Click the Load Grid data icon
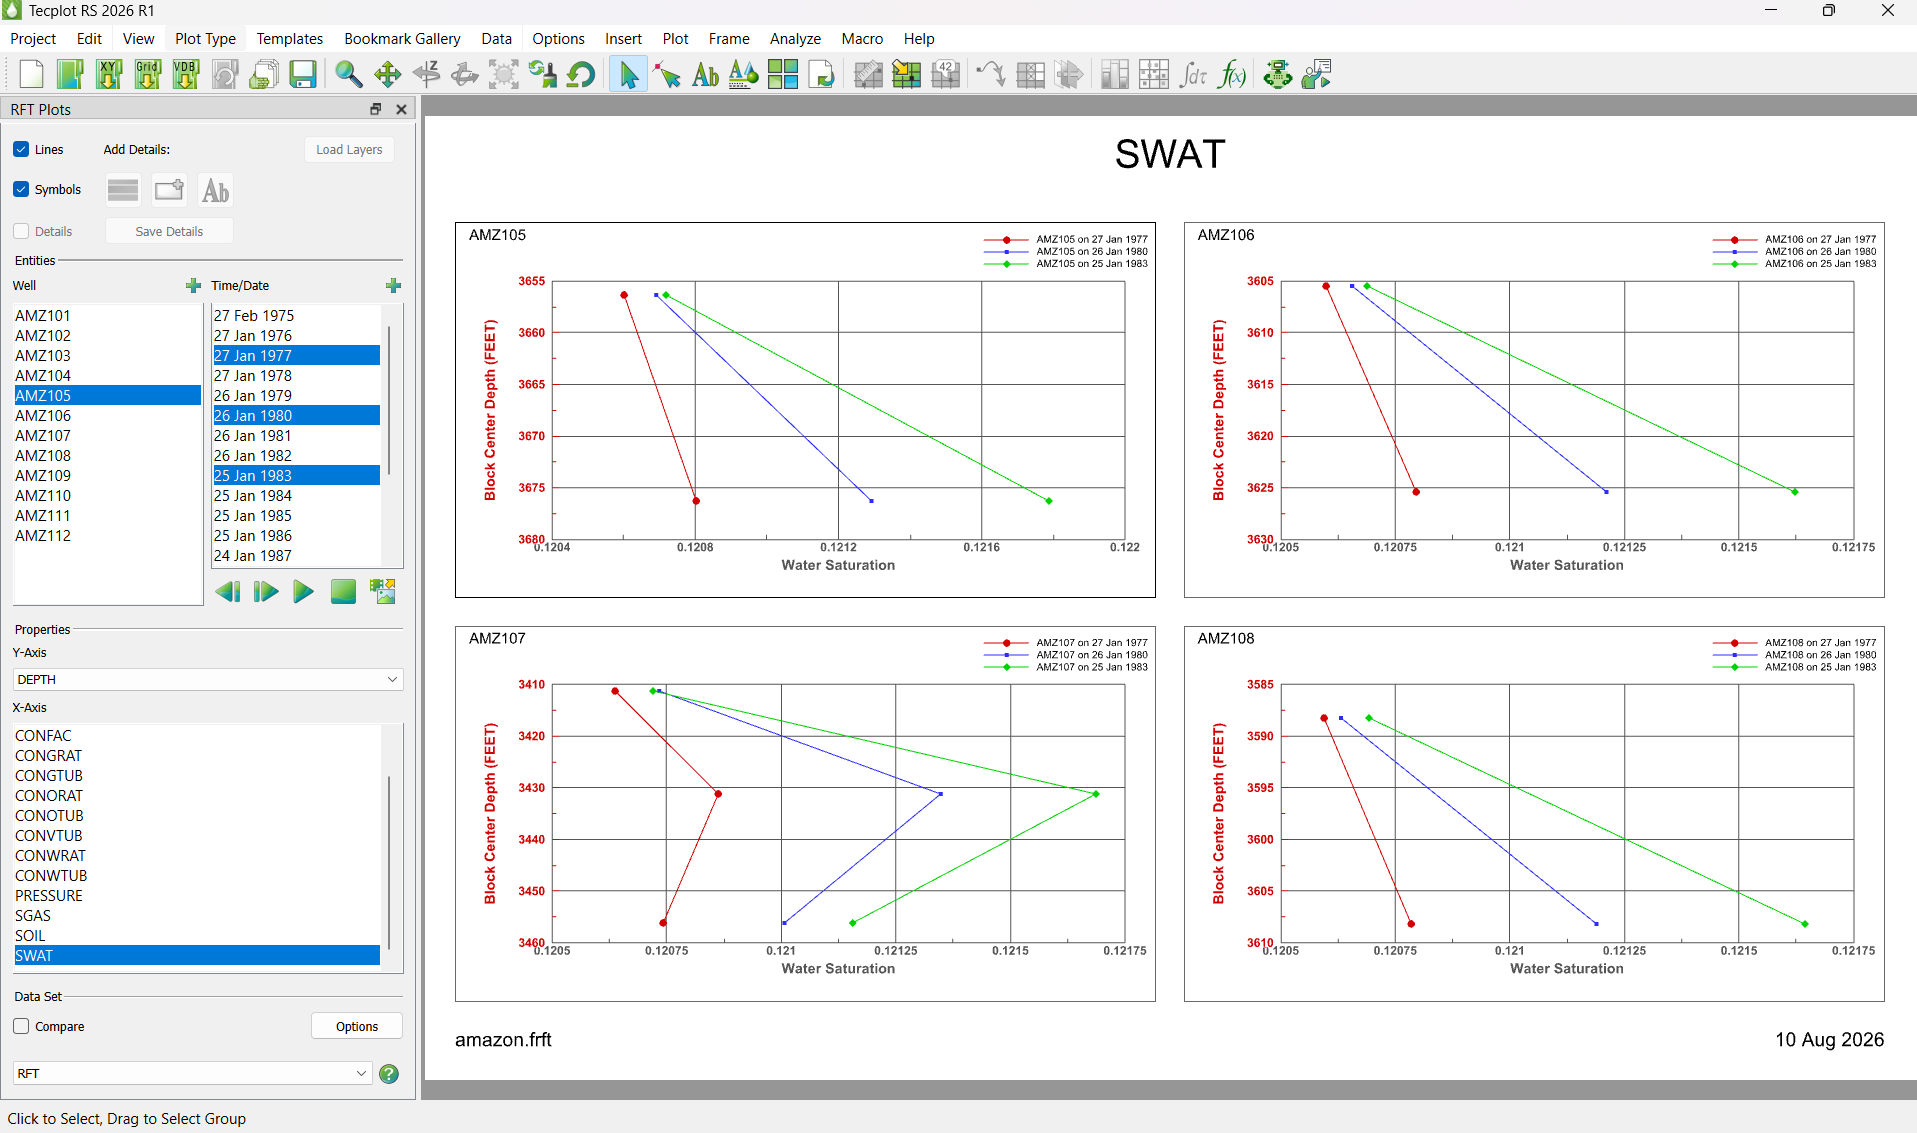Screen dimensions: 1917x1133 (x=148, y=74)
